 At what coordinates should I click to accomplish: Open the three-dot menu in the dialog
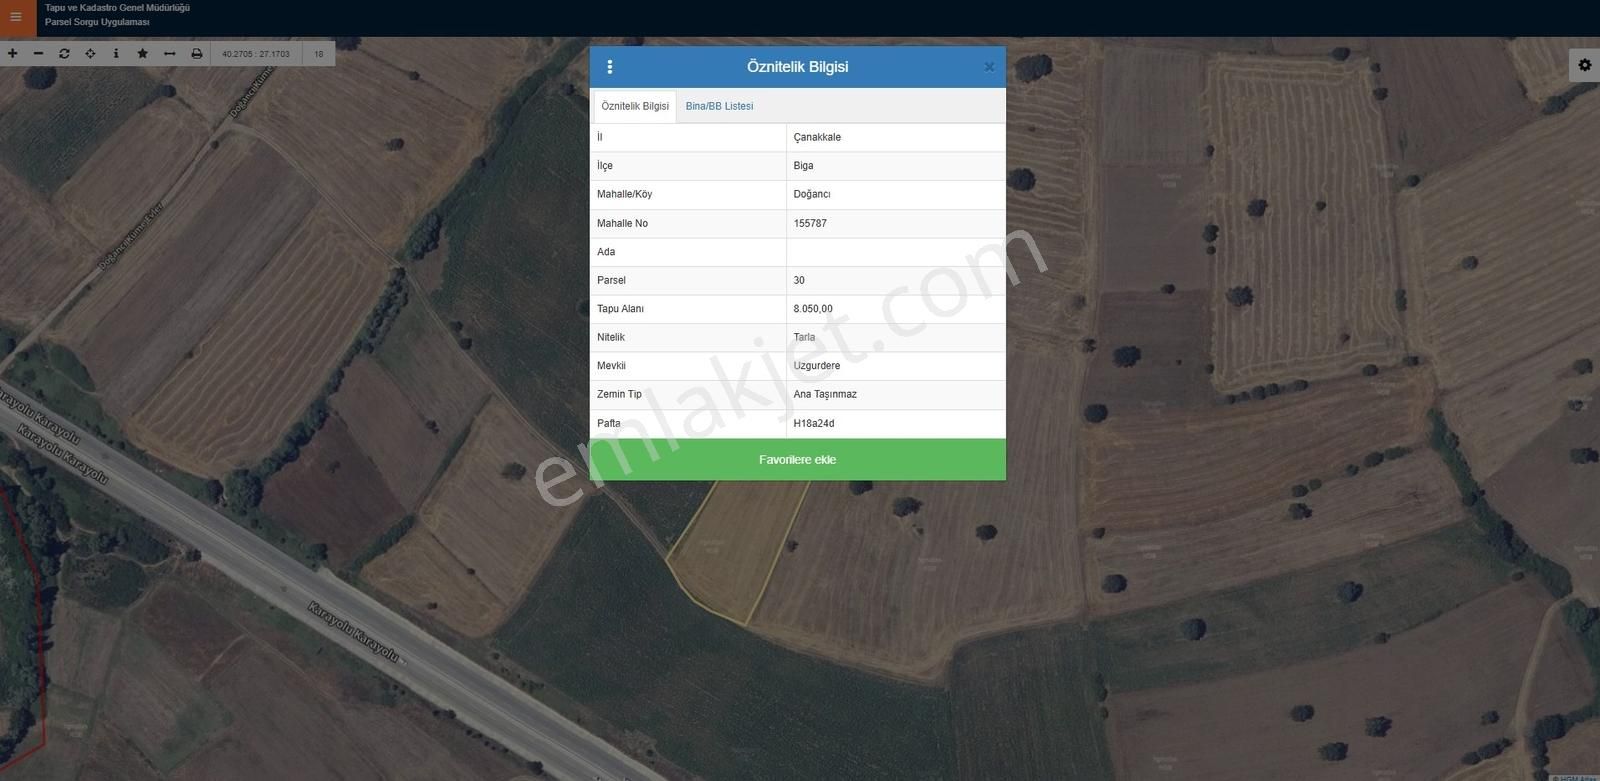point(610,67)
